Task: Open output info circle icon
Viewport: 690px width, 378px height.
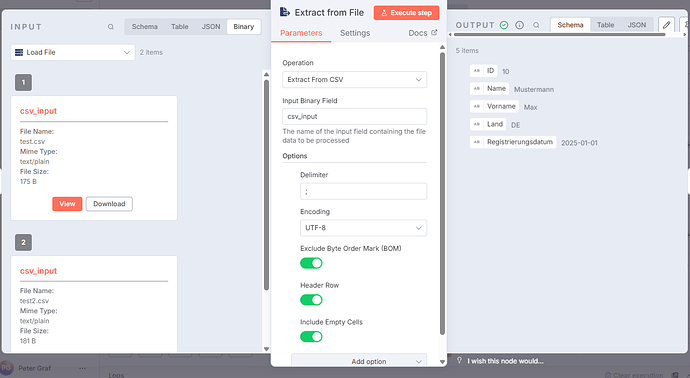Action: tap(520, 25)
